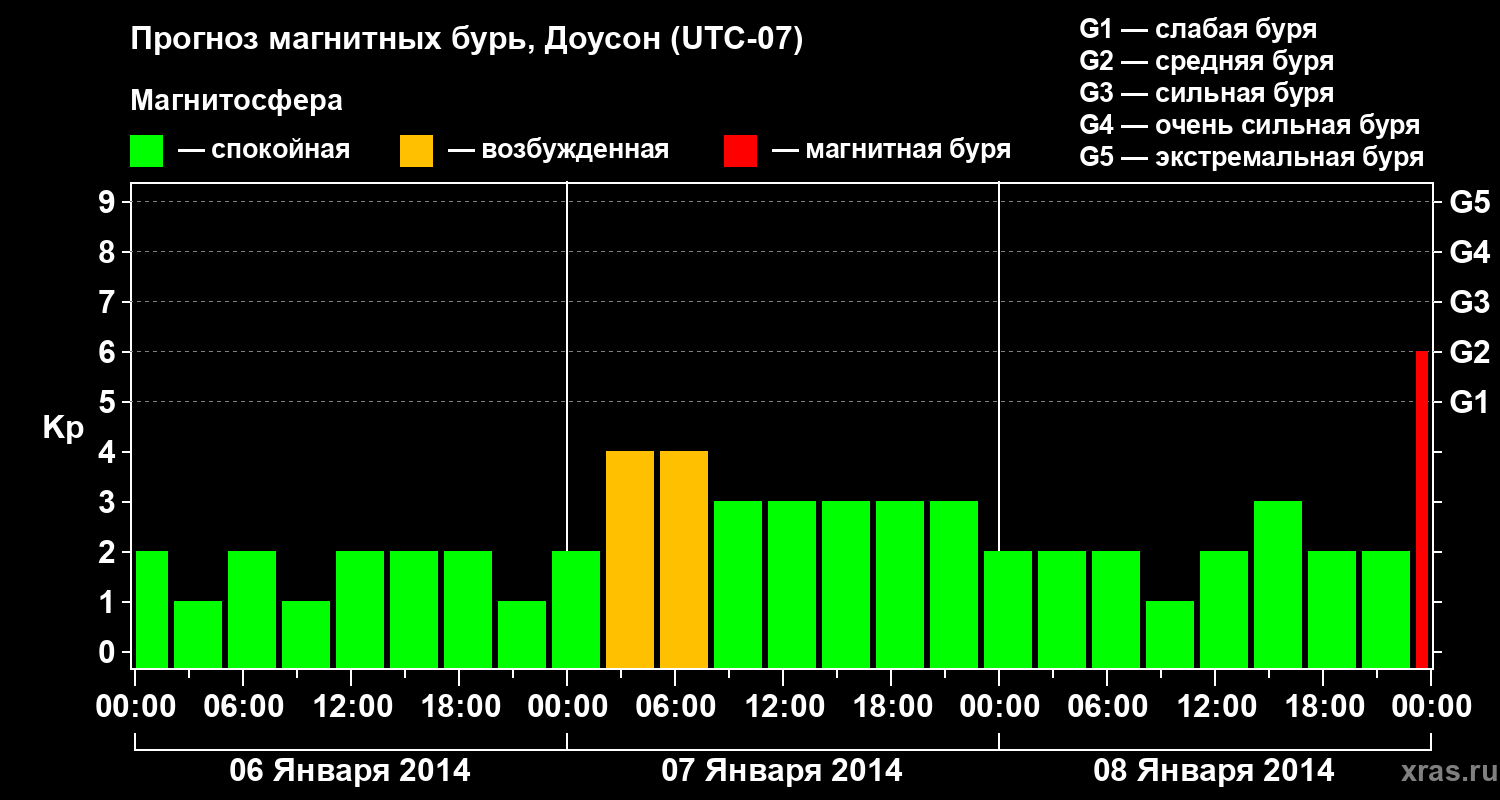Click the right-axis 'G5' label
Viewport: 1500px width, 800px height.
tap(1469, 202)
